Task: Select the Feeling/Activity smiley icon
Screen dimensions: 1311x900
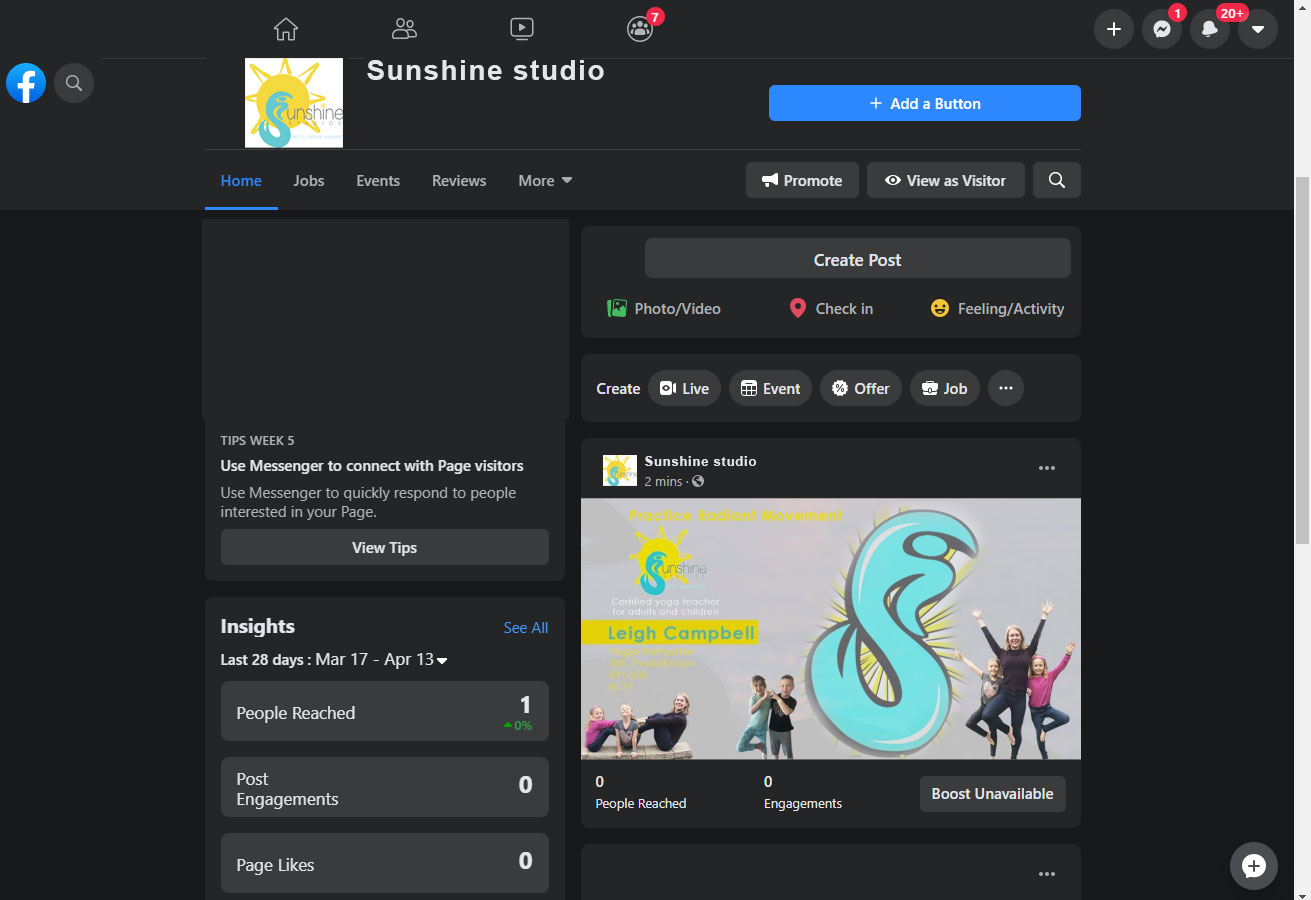Action: (940, 308)
